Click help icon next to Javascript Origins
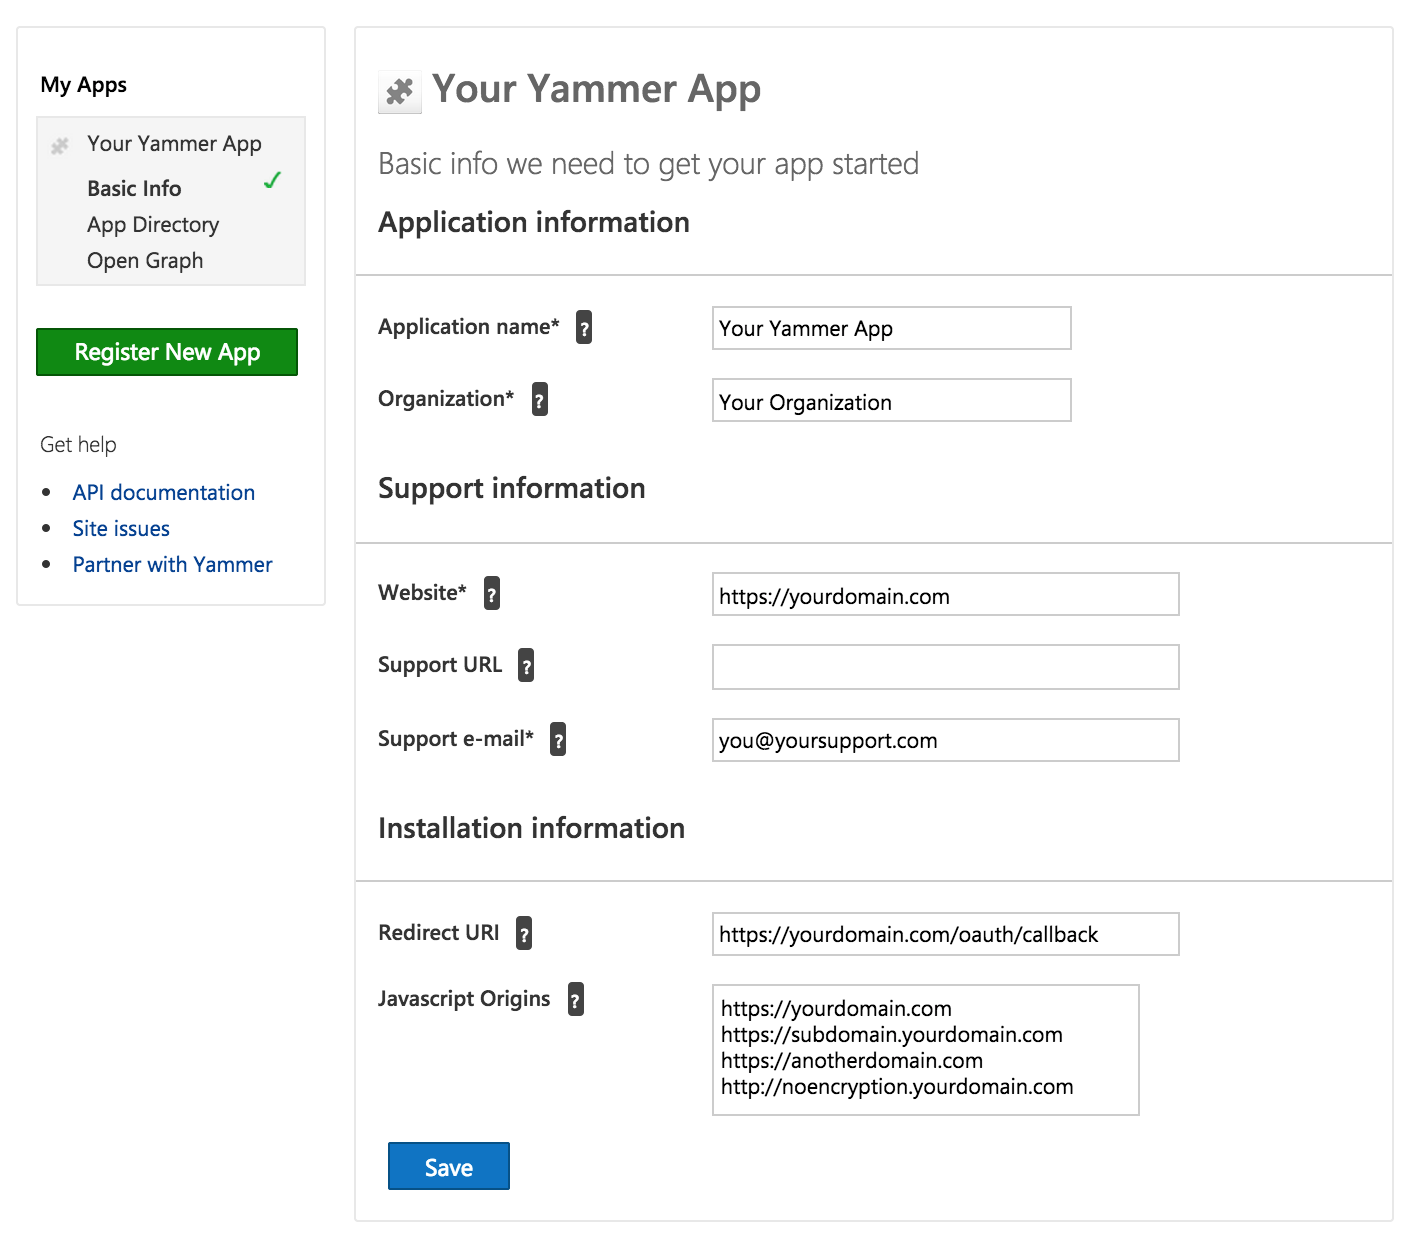 [x=576, y=999]
